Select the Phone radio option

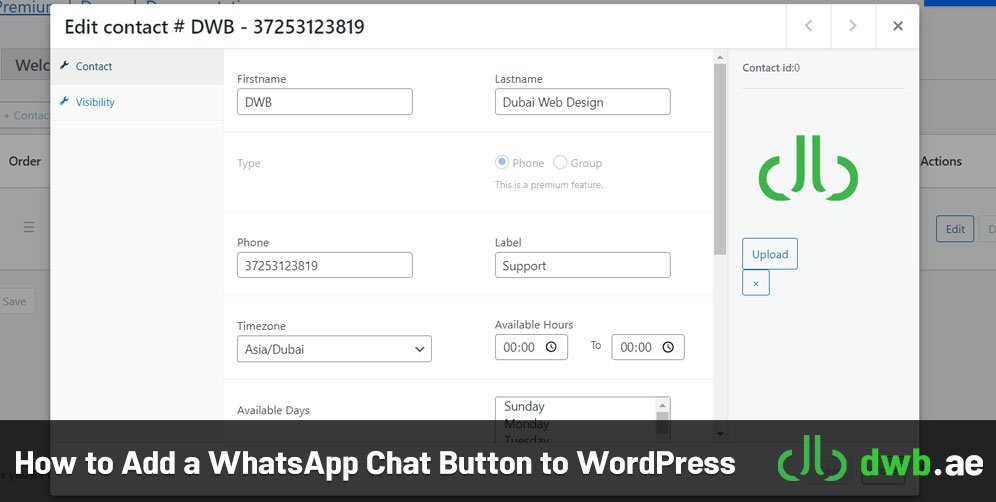502,162
